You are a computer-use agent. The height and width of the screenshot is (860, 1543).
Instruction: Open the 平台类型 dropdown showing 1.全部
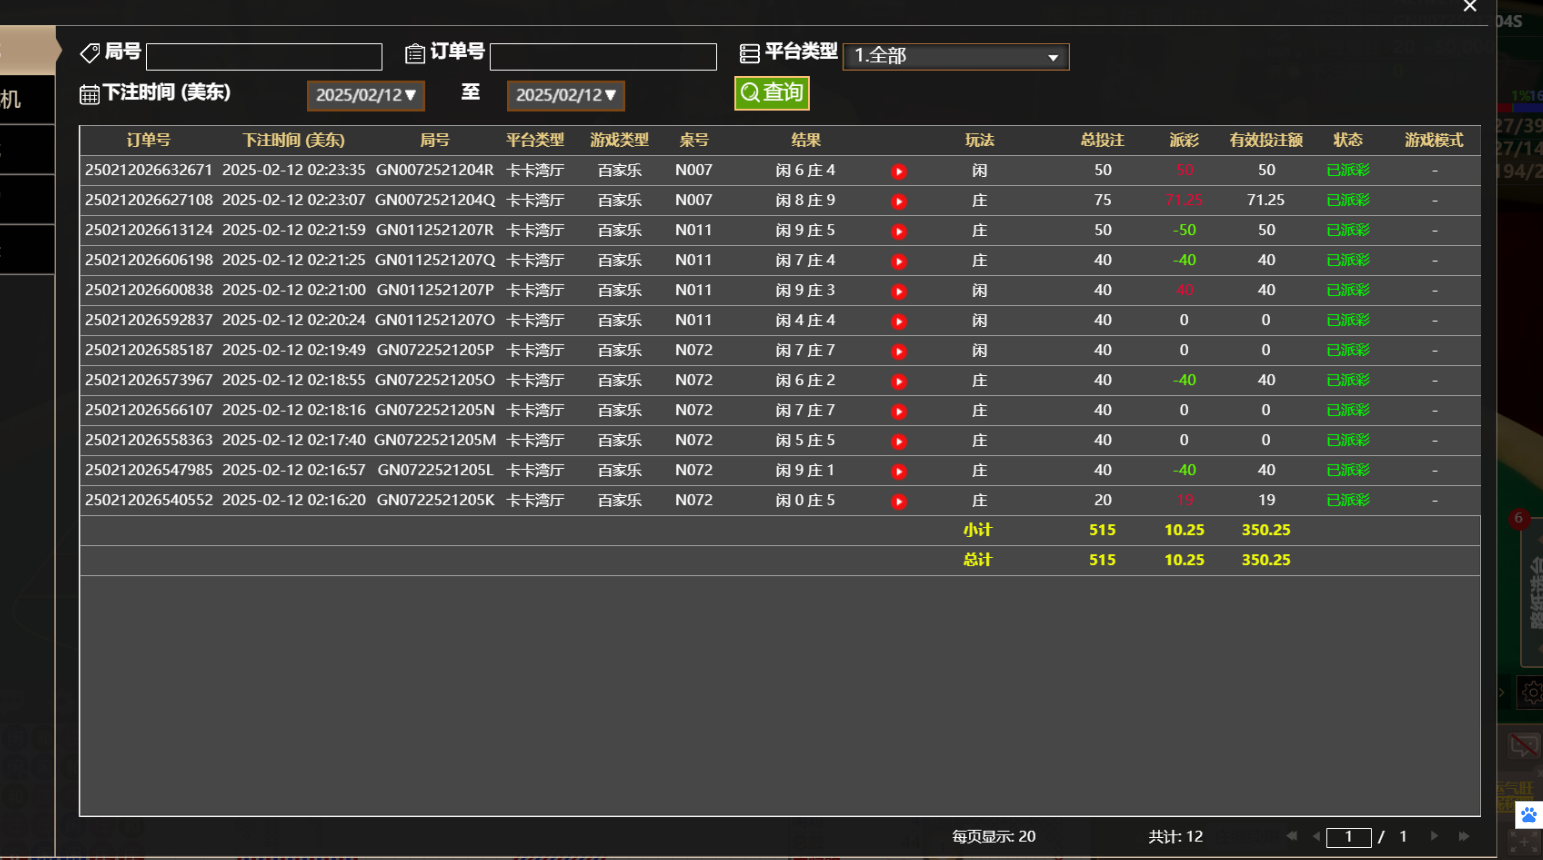955,56
